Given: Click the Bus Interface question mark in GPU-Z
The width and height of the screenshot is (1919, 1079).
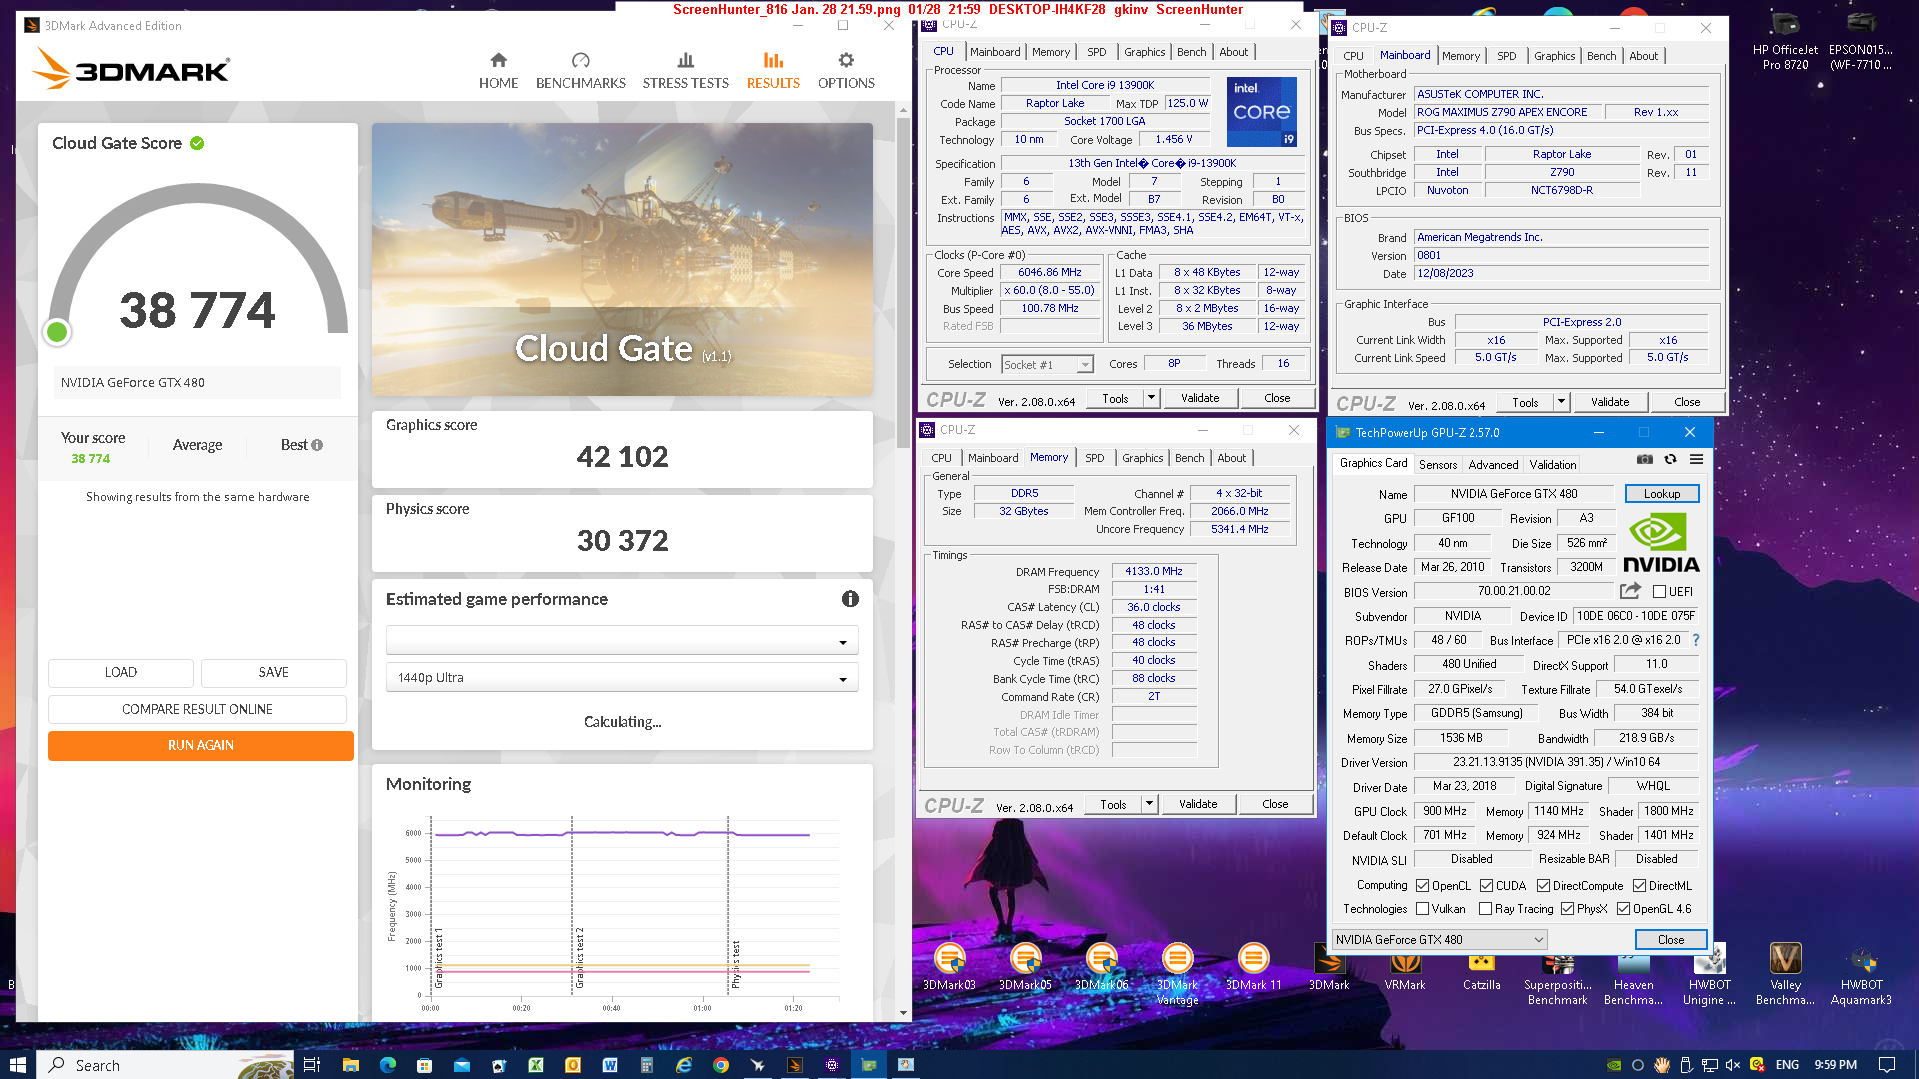Looking at the screenshot, I should pos(1696,640).
